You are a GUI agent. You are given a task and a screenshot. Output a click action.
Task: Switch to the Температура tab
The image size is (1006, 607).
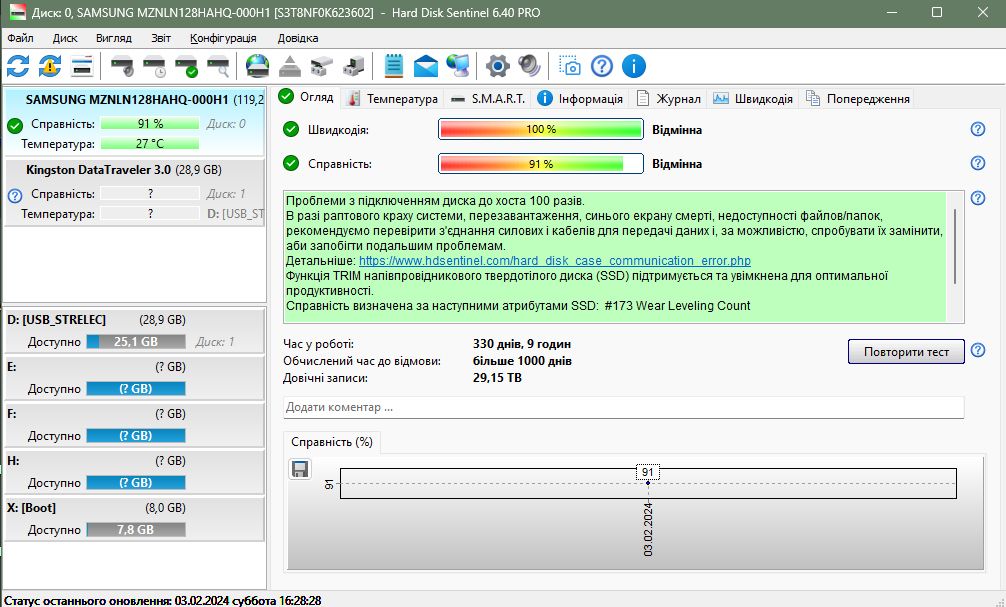coord(392,99)
